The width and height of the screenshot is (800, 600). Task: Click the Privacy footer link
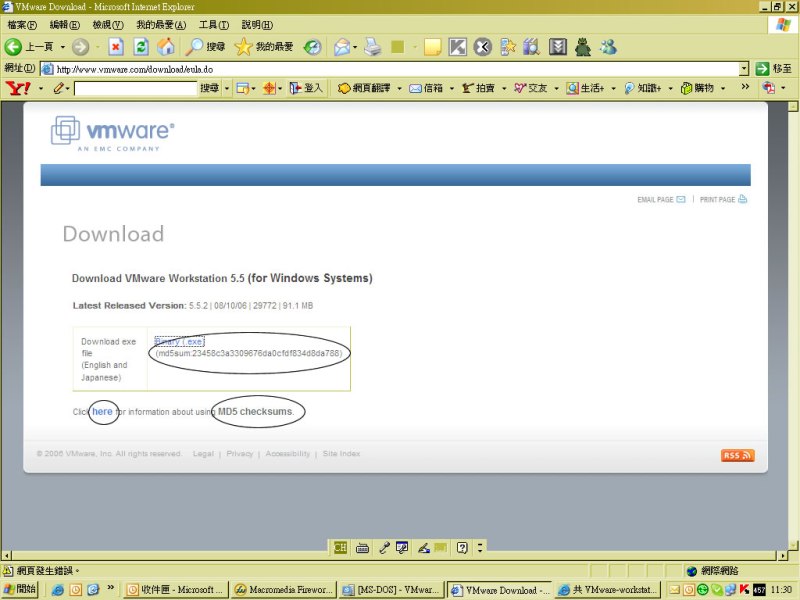pos(239,454)
